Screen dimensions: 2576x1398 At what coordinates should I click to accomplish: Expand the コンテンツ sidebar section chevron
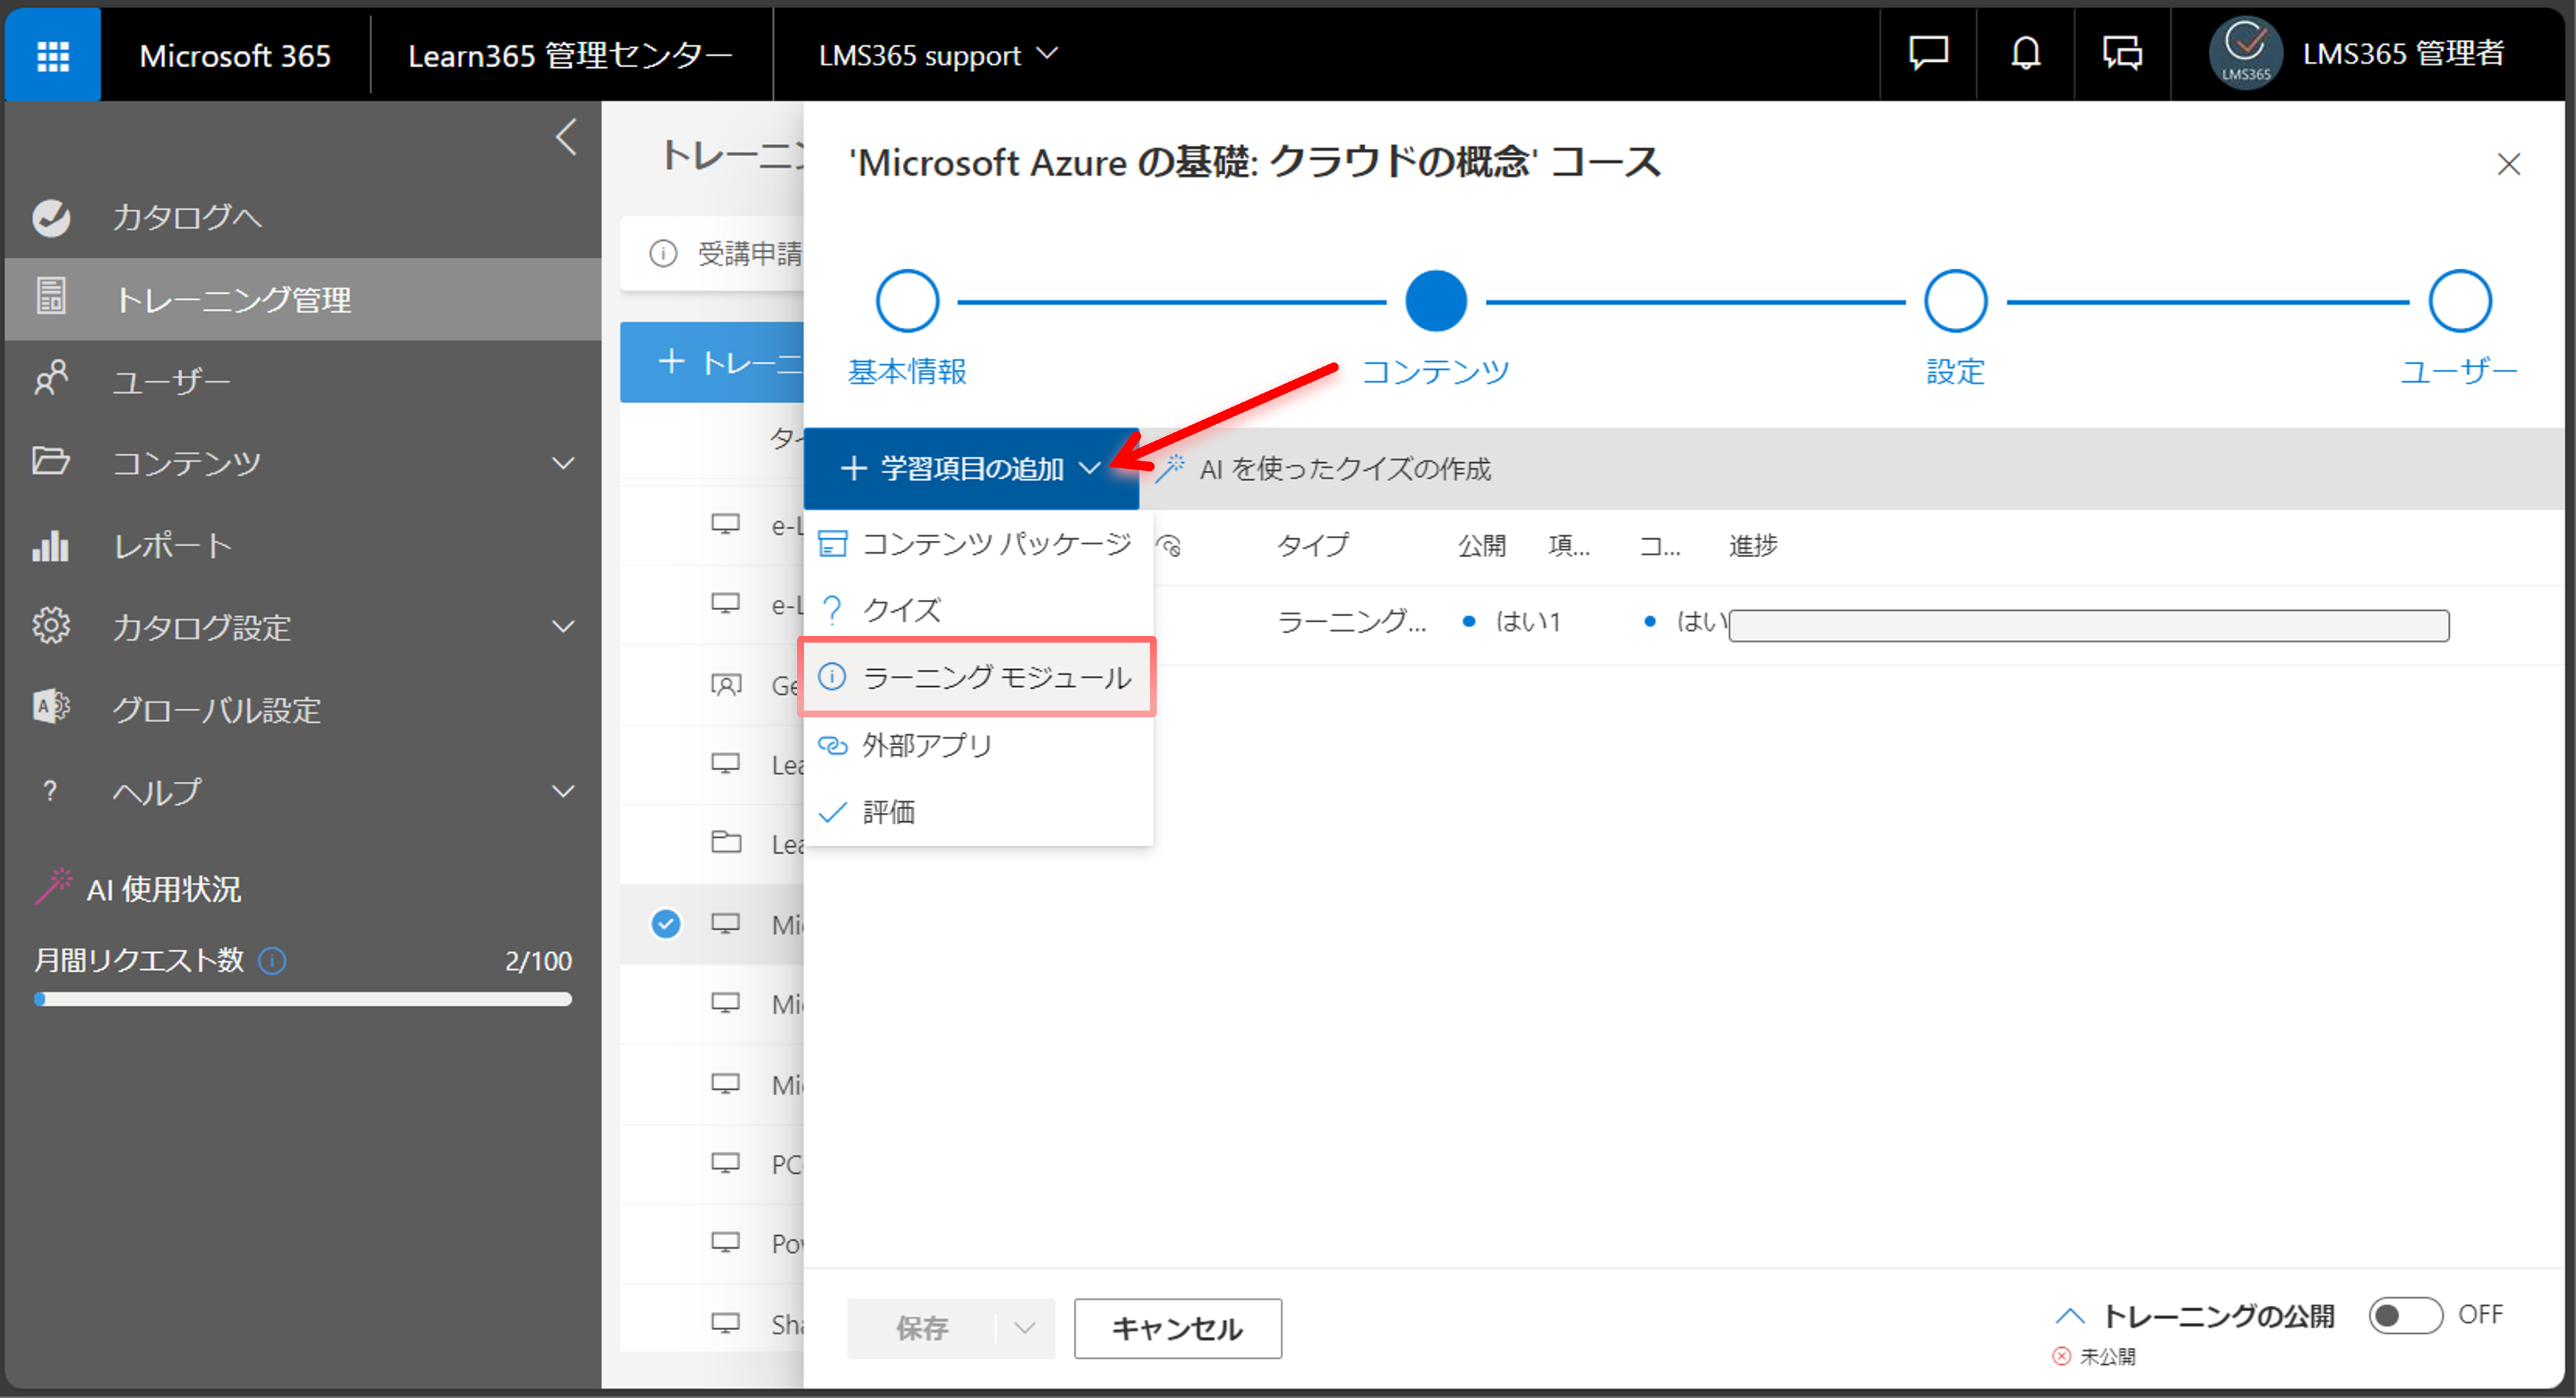(564, 462)
